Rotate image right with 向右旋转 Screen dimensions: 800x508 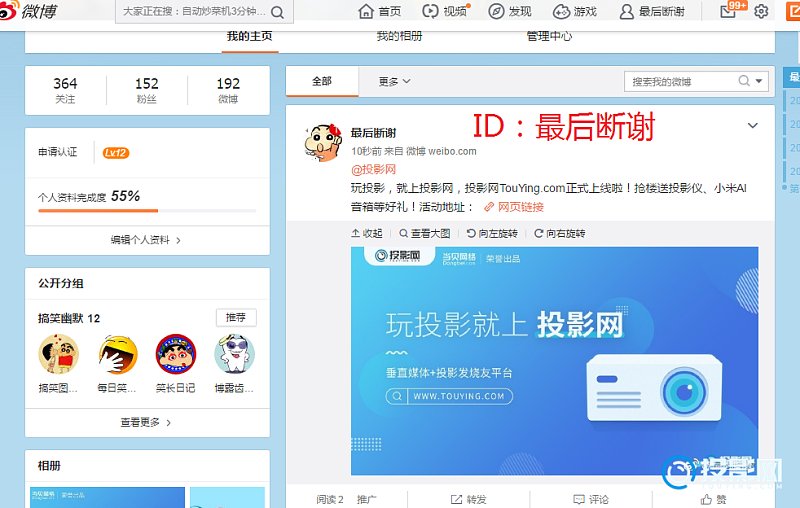[x=560, y=233]
